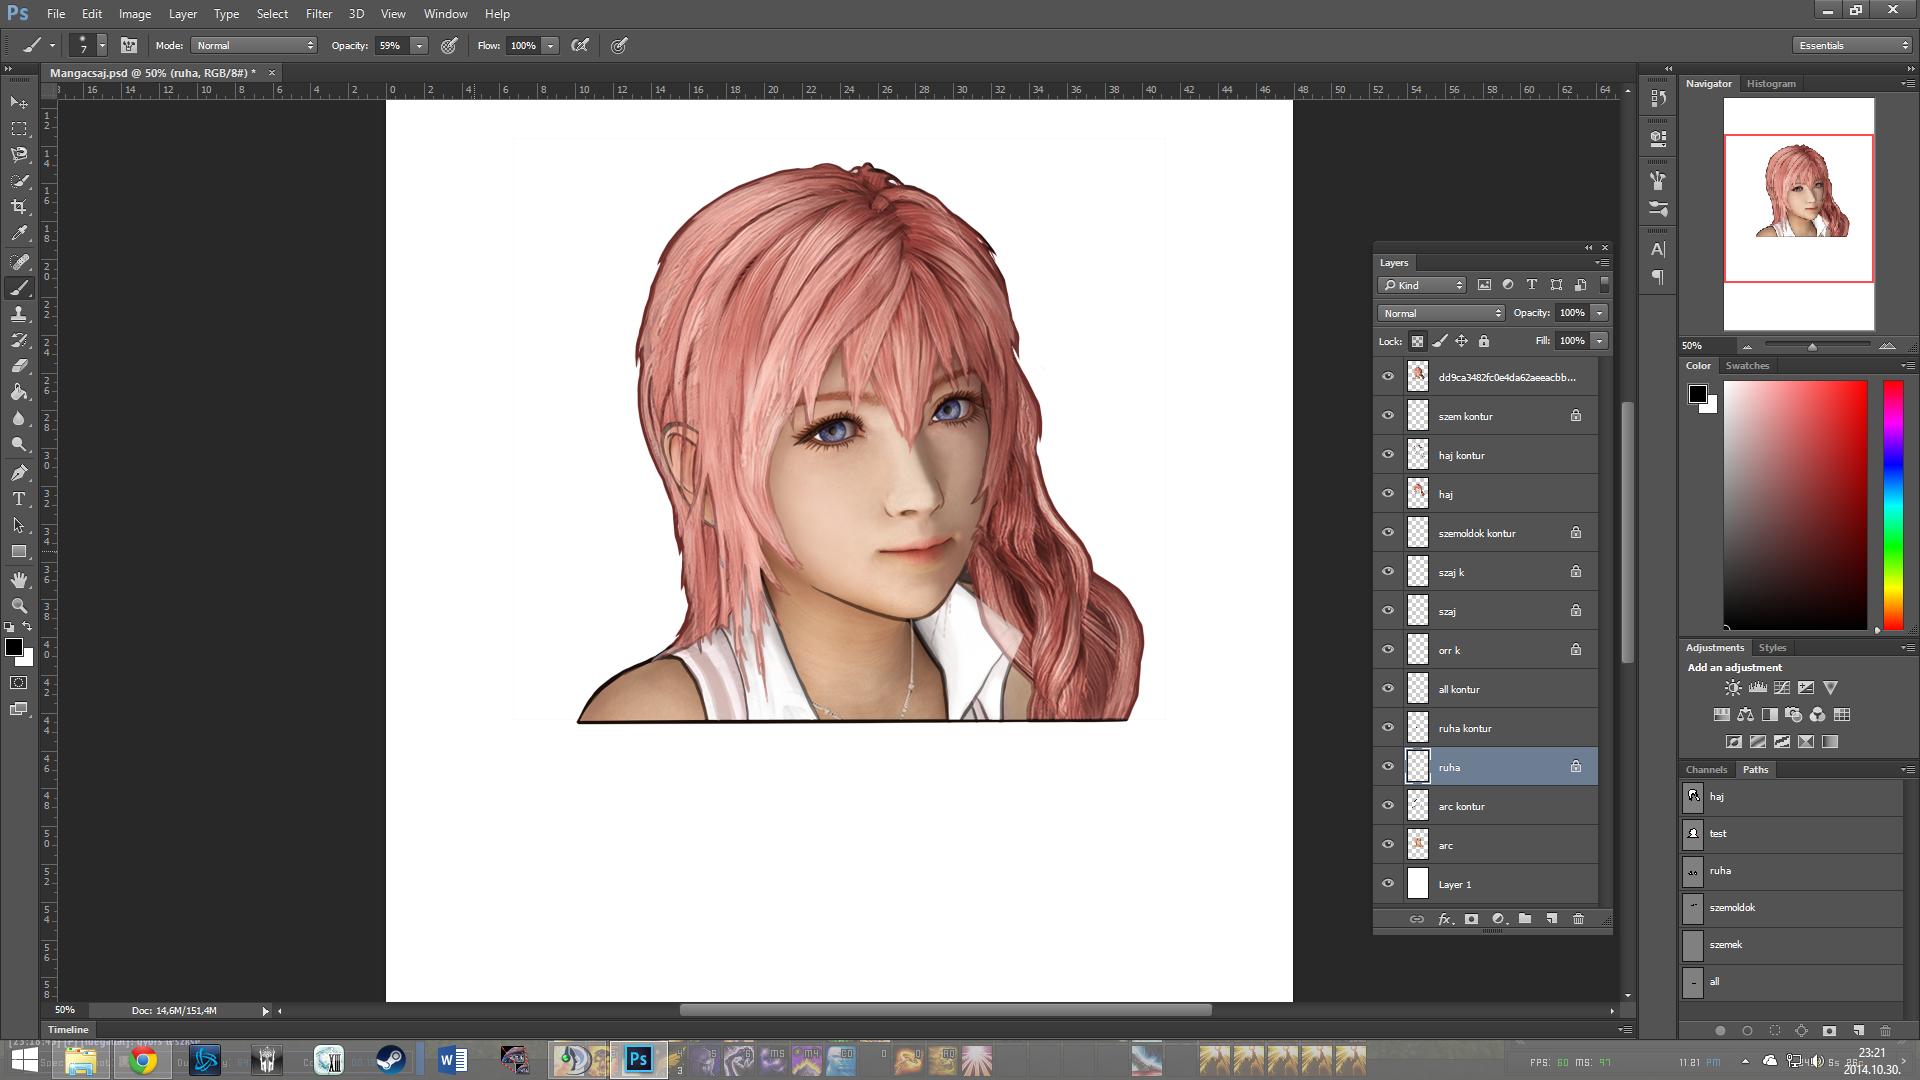Open the Select menu
The image size is (1920, 1080).
point(272,14)
